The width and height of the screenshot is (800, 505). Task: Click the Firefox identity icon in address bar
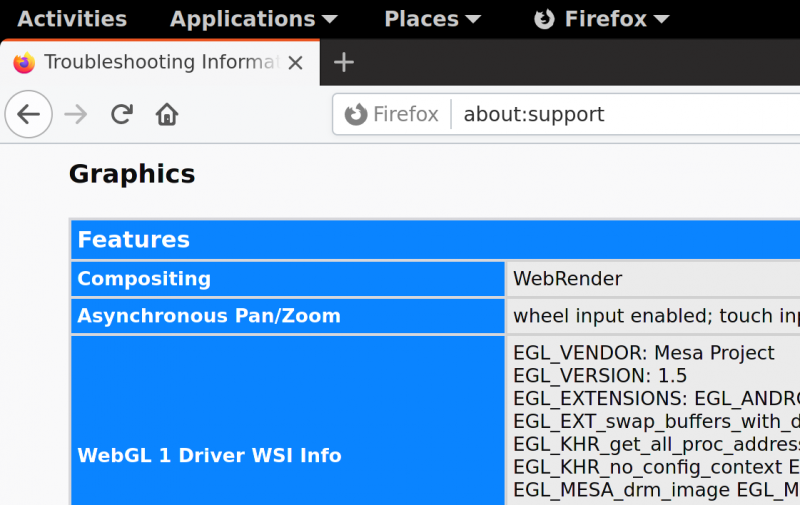[x=356, y=114]
